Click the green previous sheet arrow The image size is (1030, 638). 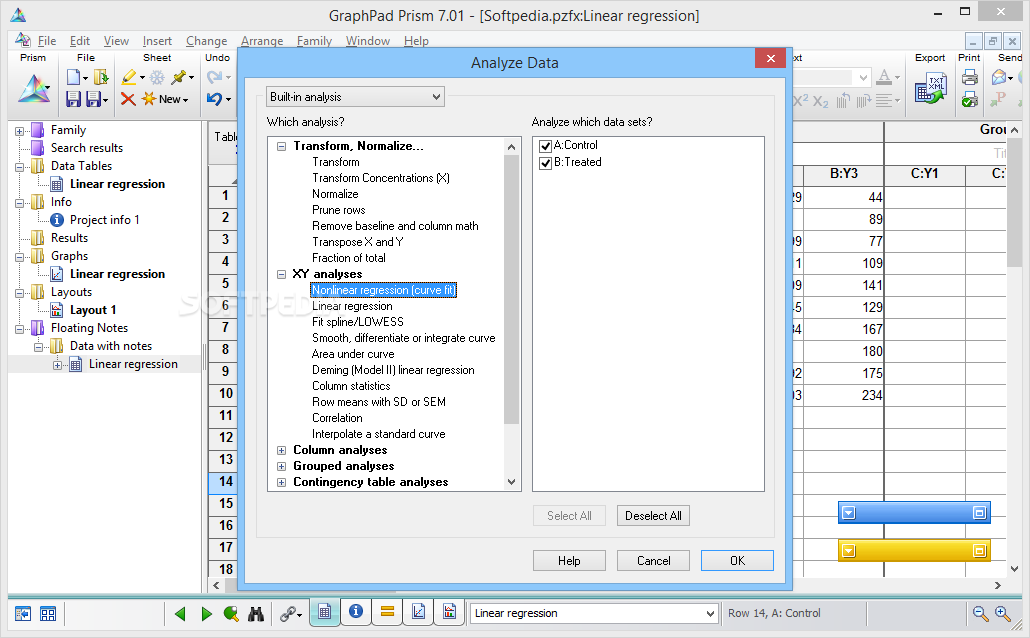click(x=180, y=614)
